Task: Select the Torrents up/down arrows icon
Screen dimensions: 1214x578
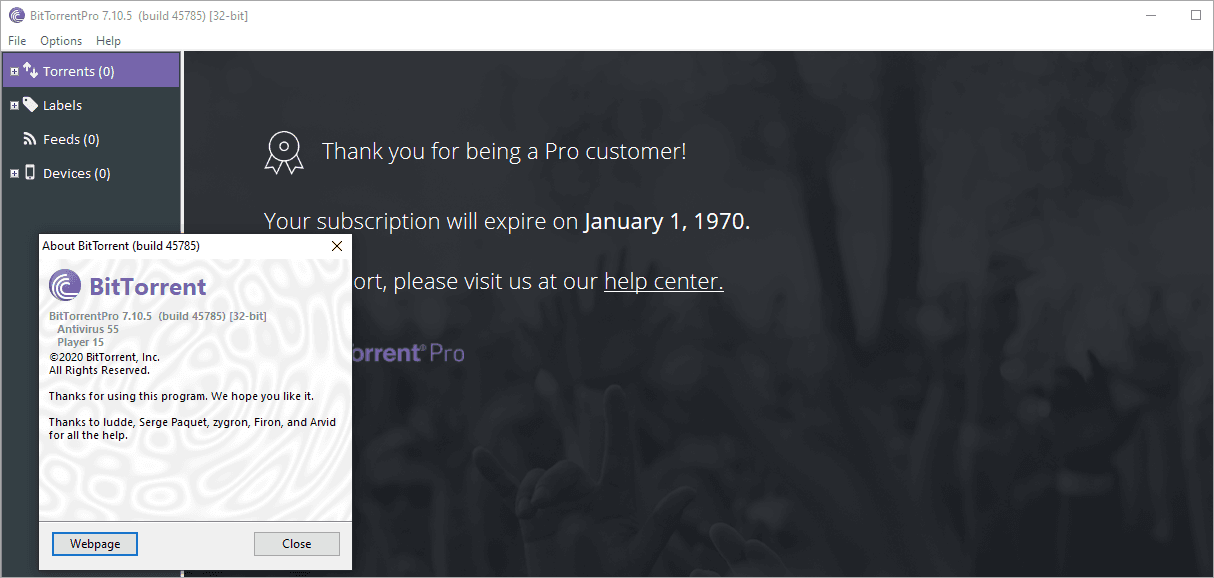Action: (x=31, y=70)
